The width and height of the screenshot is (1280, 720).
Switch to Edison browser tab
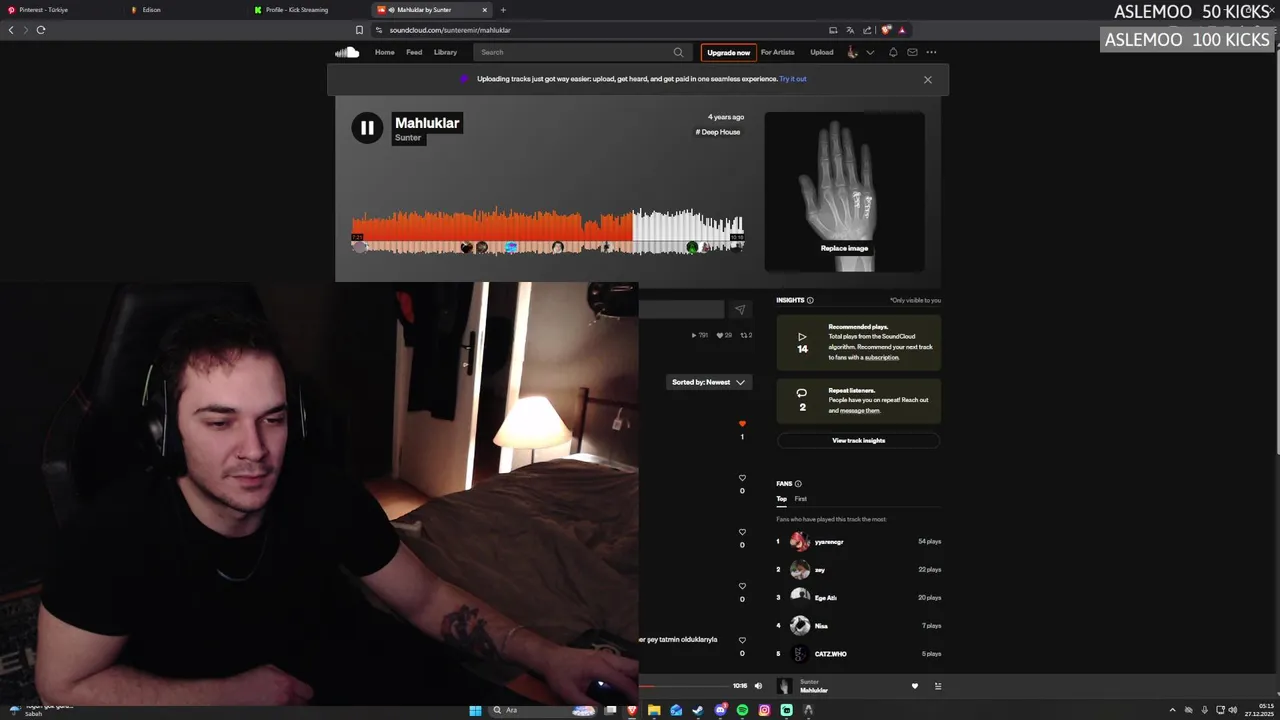coord(186,10)
